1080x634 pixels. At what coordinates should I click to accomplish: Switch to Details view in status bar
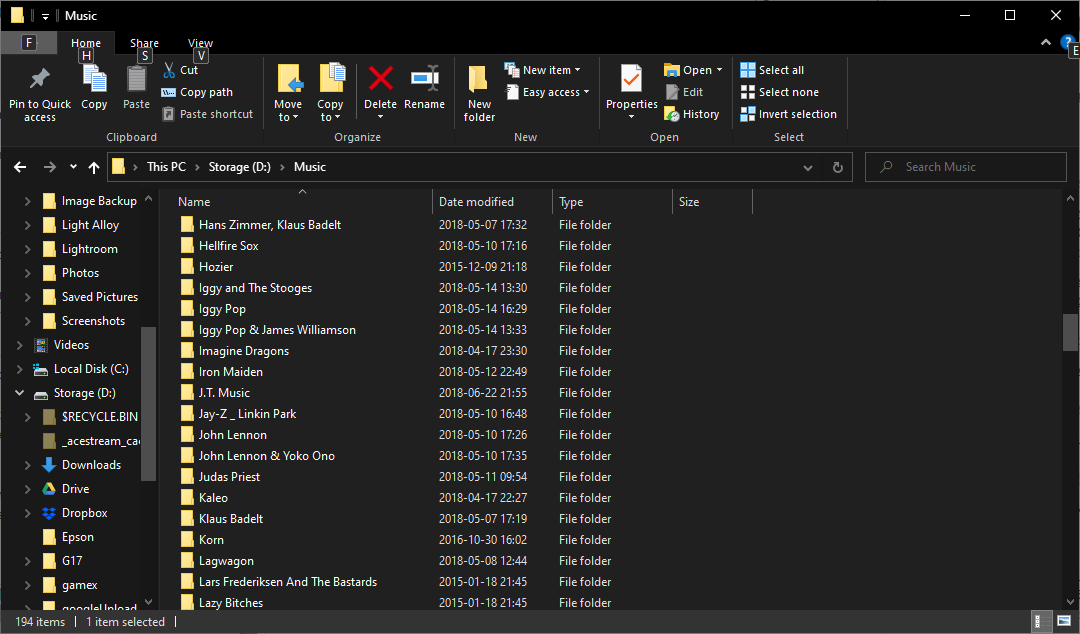1042,621
